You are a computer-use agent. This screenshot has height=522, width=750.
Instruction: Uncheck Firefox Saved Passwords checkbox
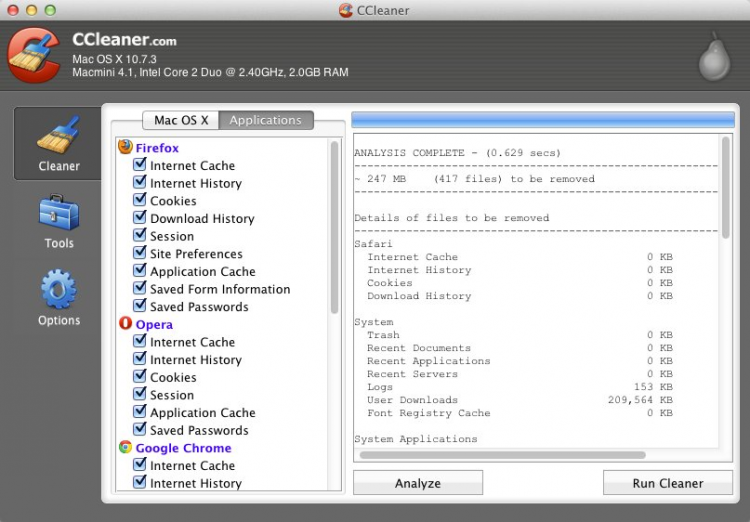(x=140, y=306)
